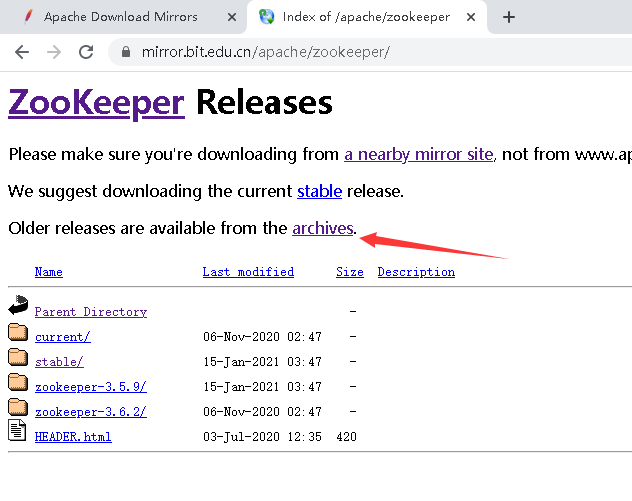Go back to the previous page
The width and height of the screenshot is (632, 501).
22,52
